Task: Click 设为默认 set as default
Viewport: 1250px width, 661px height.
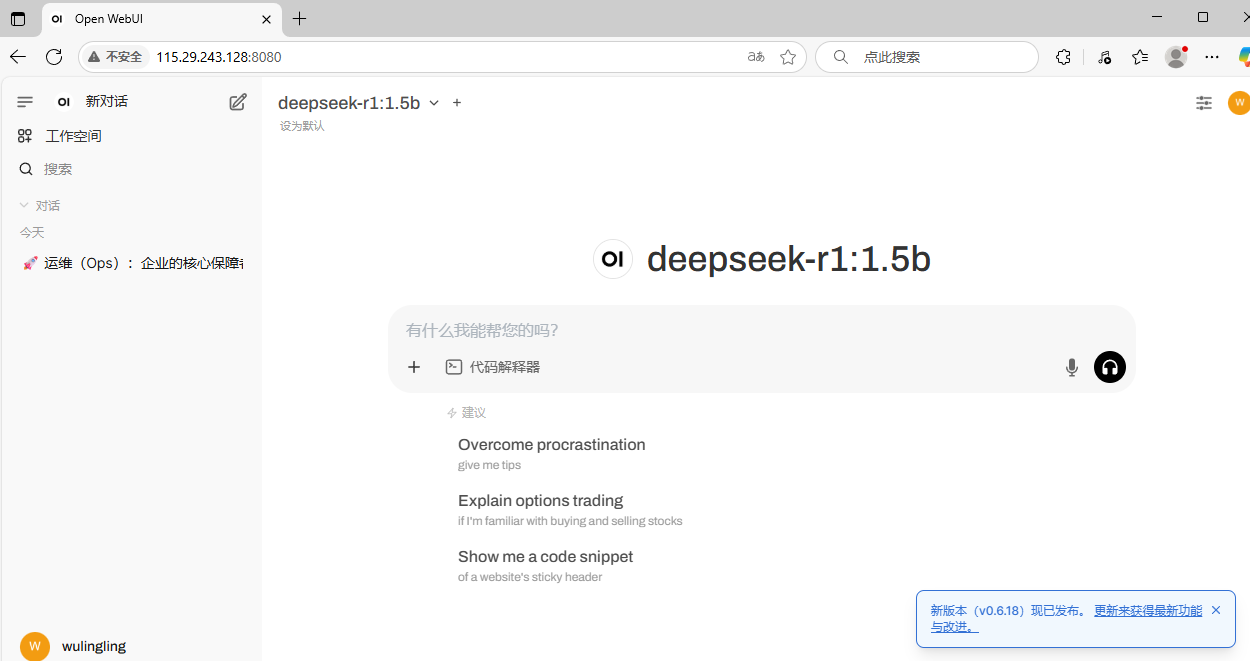Action: (x=302, y=126)
